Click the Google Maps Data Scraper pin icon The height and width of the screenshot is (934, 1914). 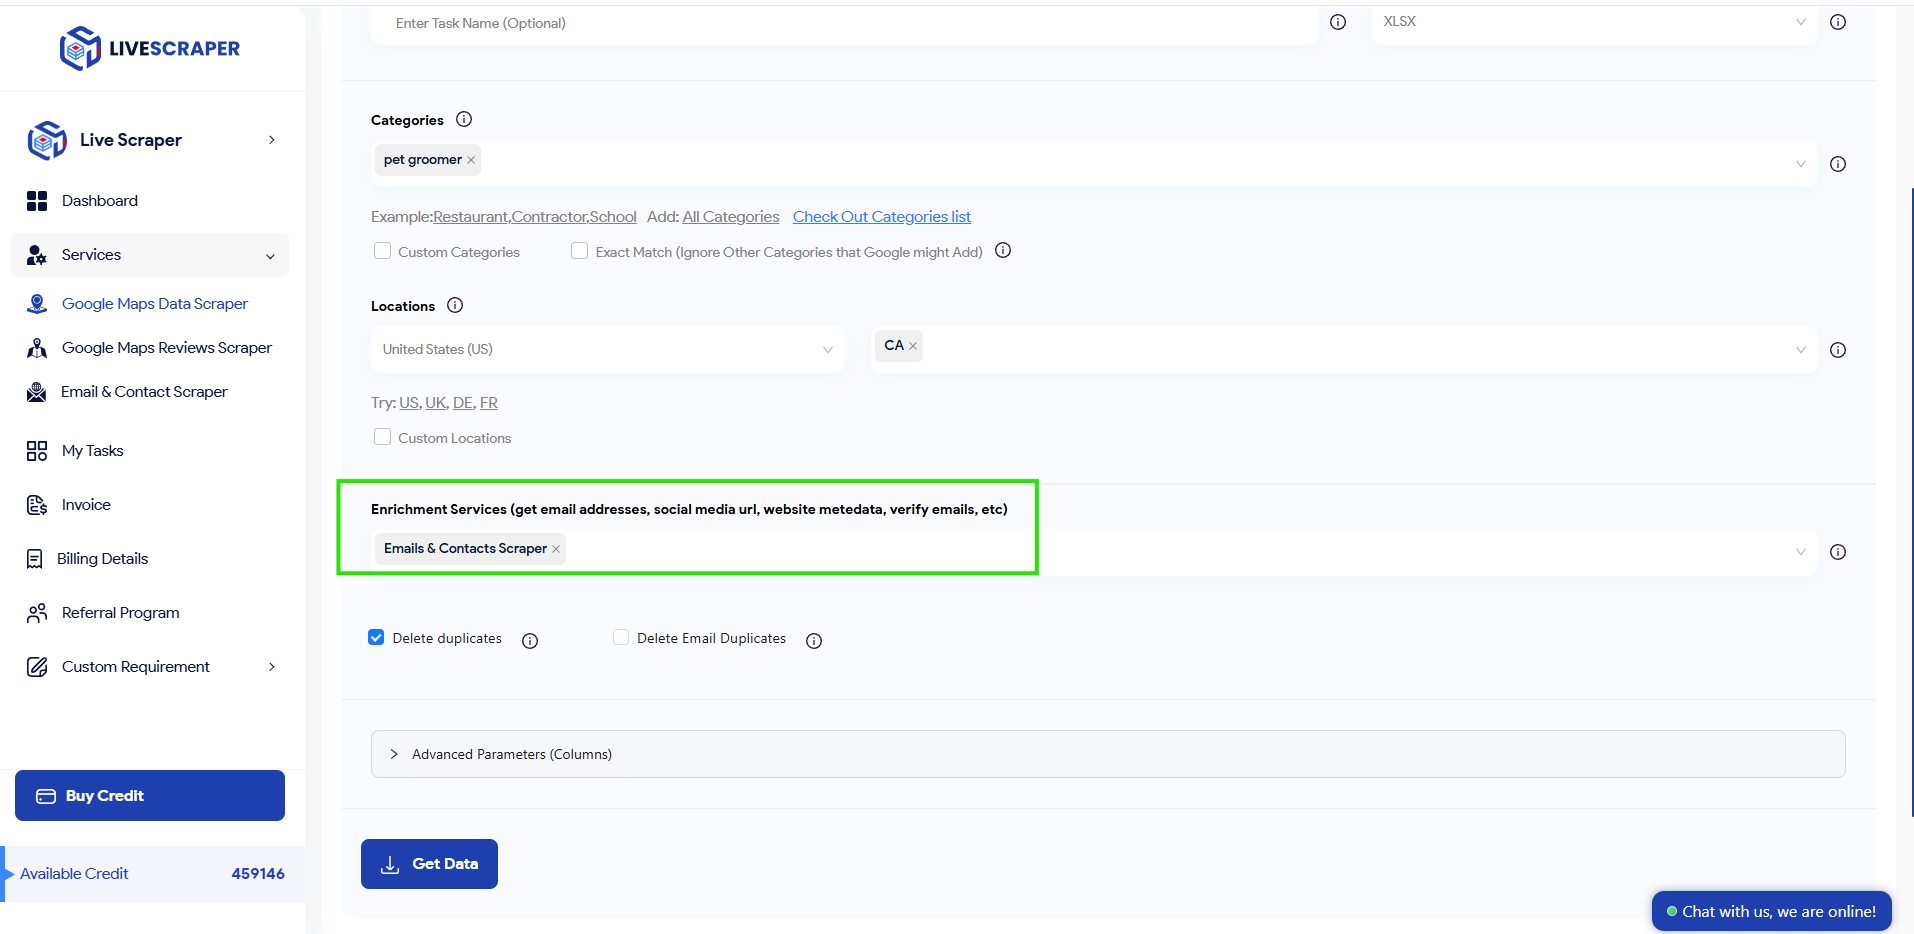37,304
